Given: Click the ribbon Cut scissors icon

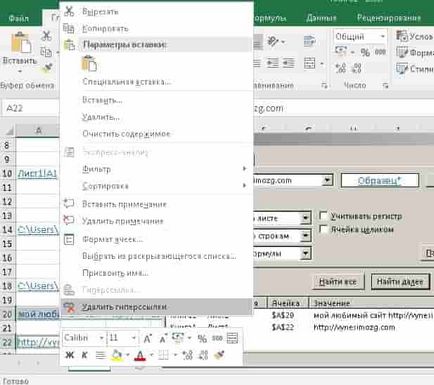Looking at the screenshot, I should click(46, 36).
